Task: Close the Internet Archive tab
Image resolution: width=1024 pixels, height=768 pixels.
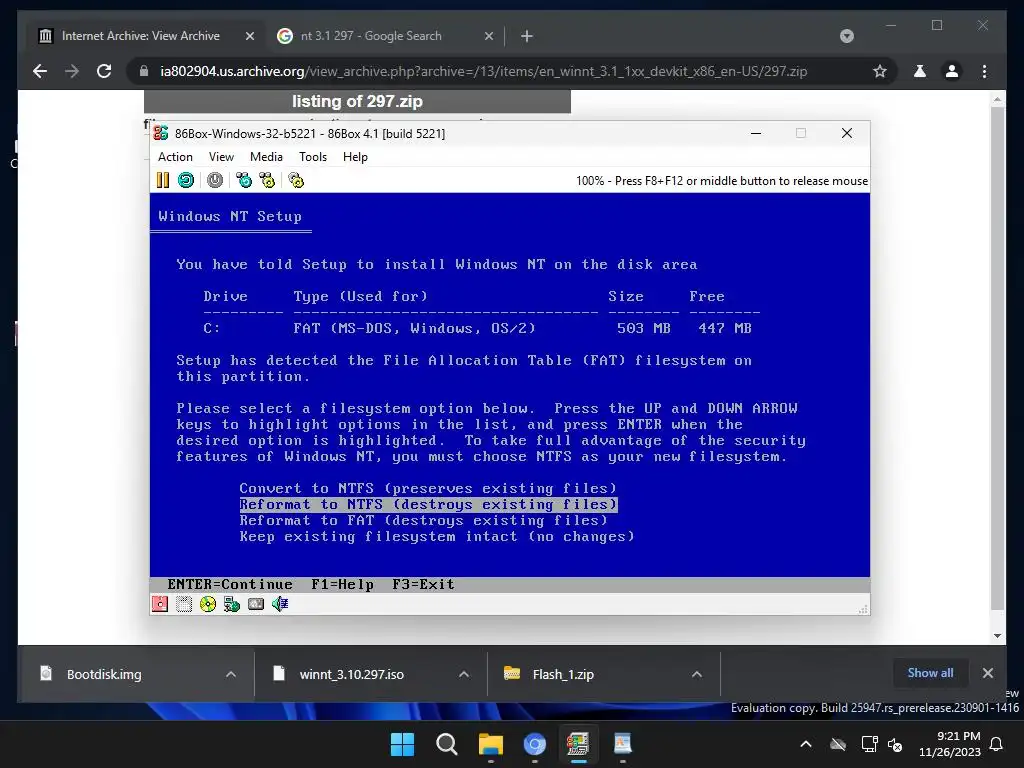Action: pos(249,36)
